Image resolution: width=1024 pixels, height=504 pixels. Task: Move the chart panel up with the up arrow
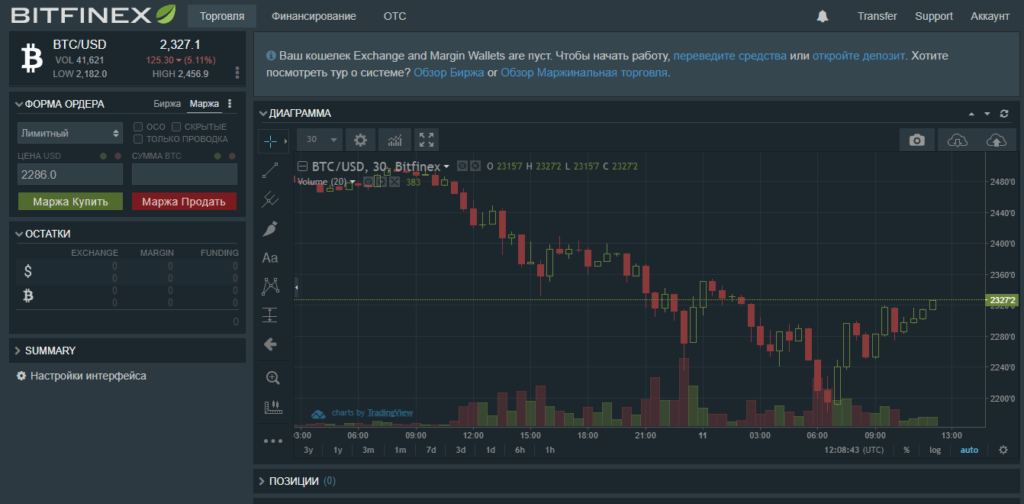[972, 114]
